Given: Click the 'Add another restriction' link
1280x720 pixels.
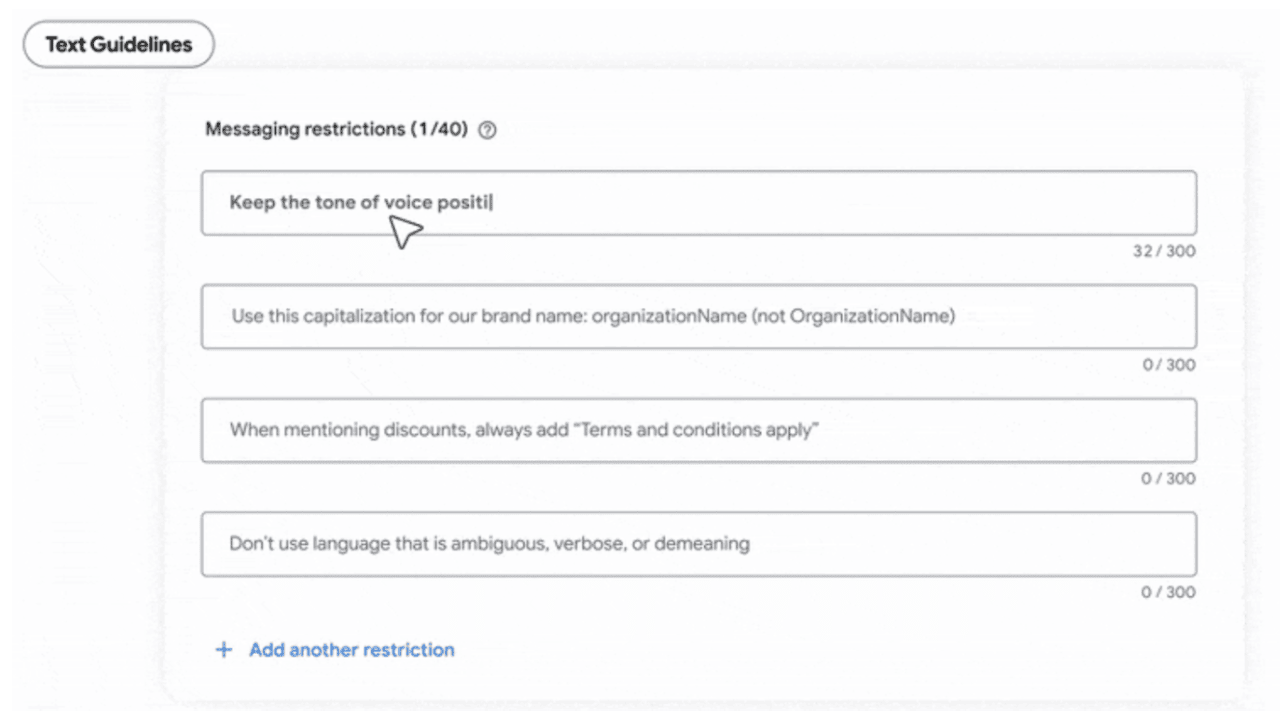Looking at the screenshot, I should pyautogui.click(x=351, y=650).
